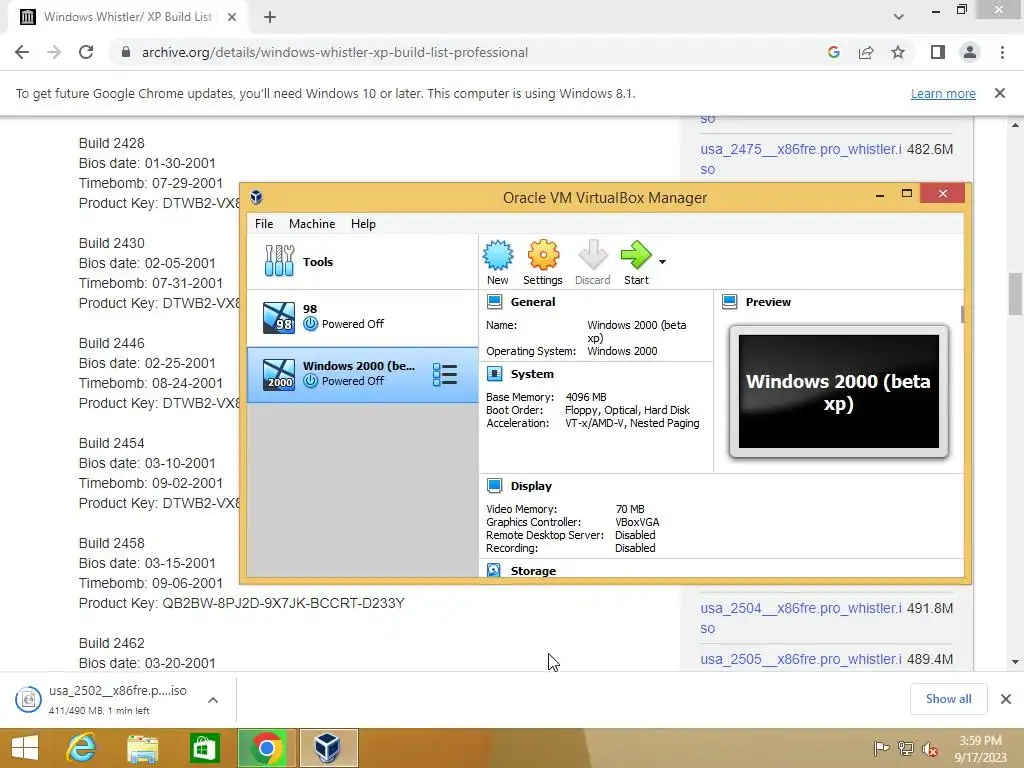Go back in Chrome
The image size is (1024, 768).
point(22,52)
